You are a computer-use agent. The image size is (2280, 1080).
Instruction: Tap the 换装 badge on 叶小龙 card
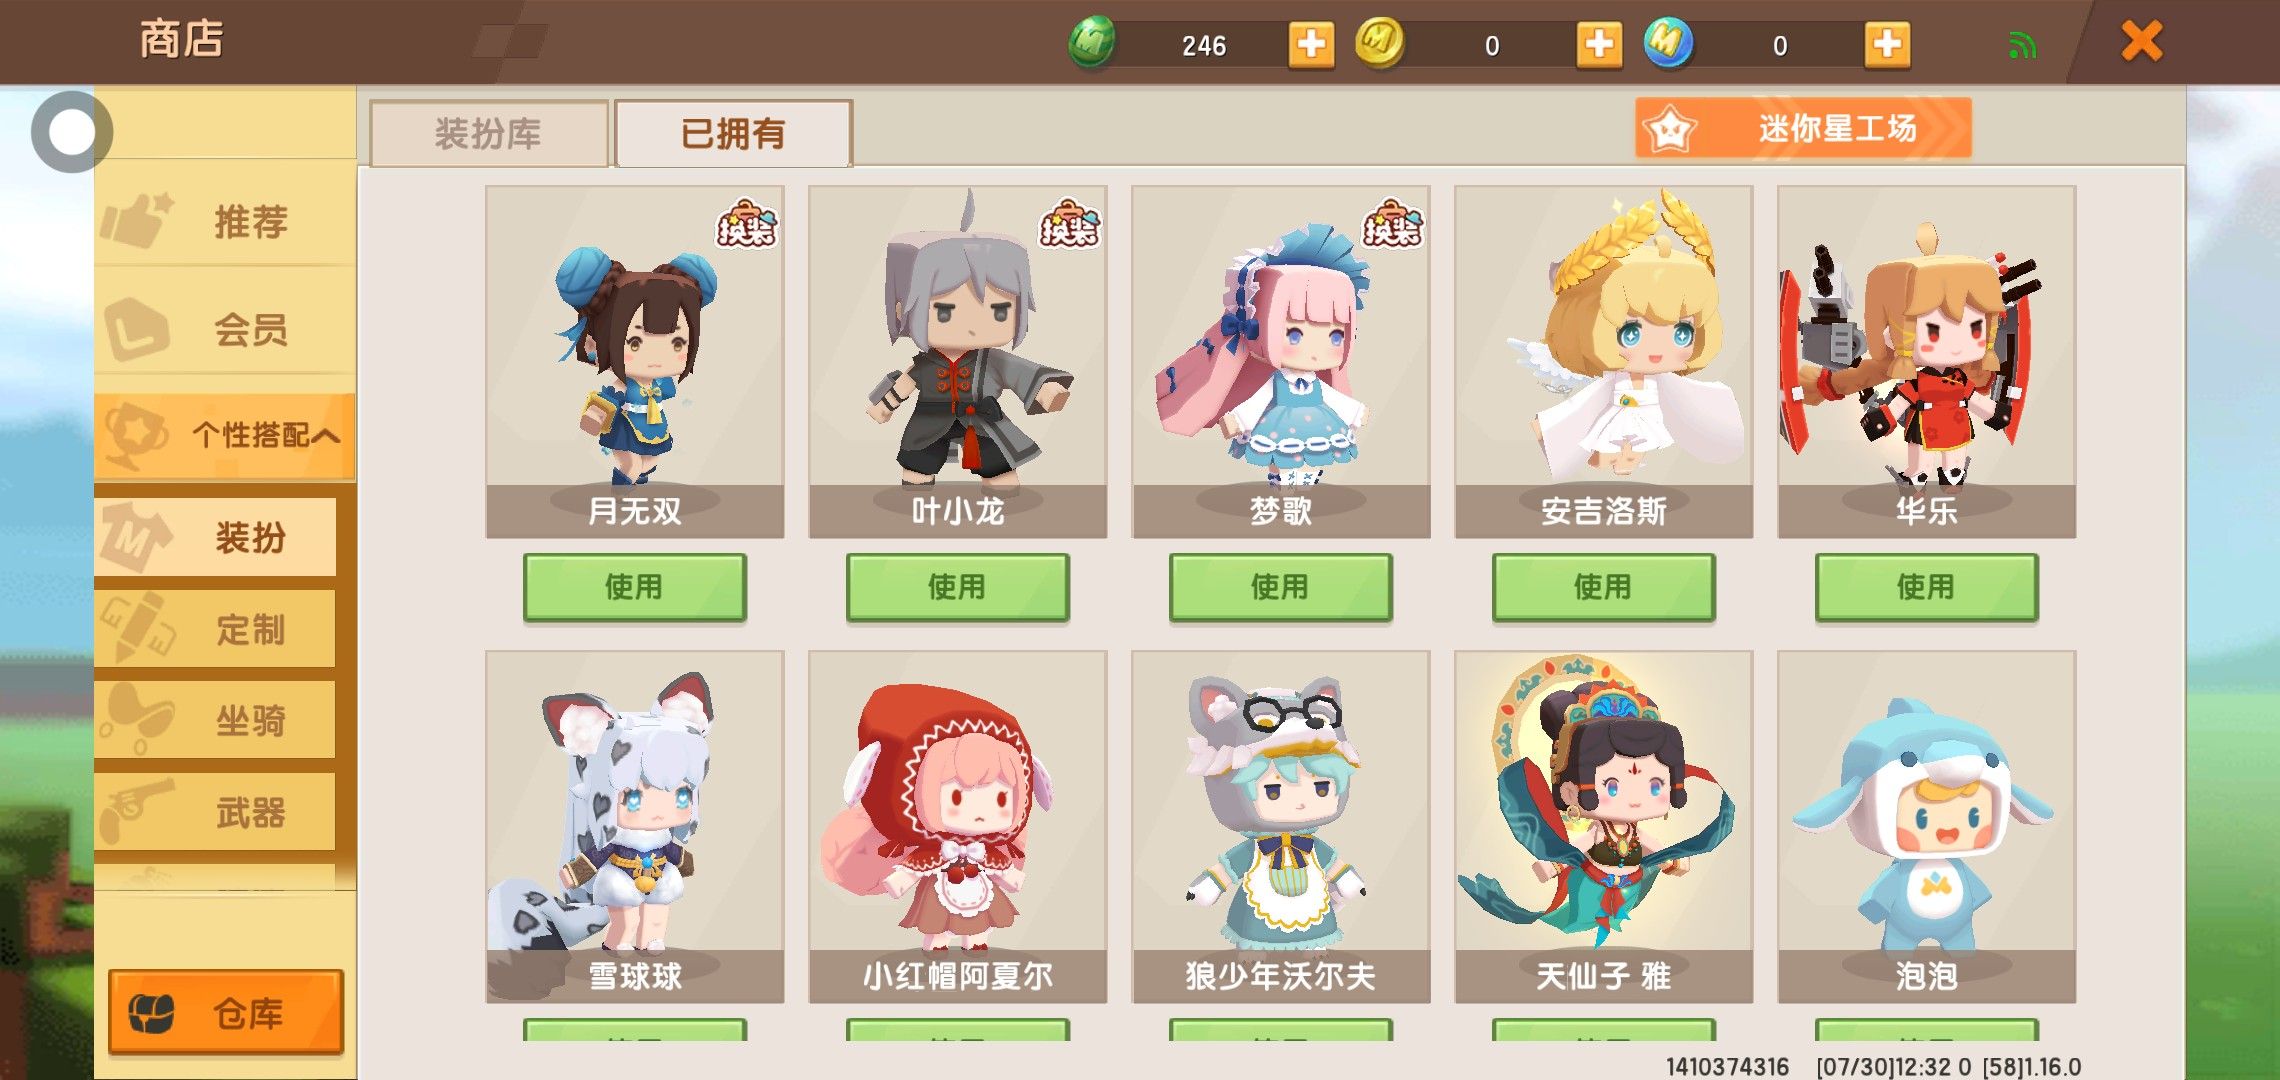[x=1069, y=224]
